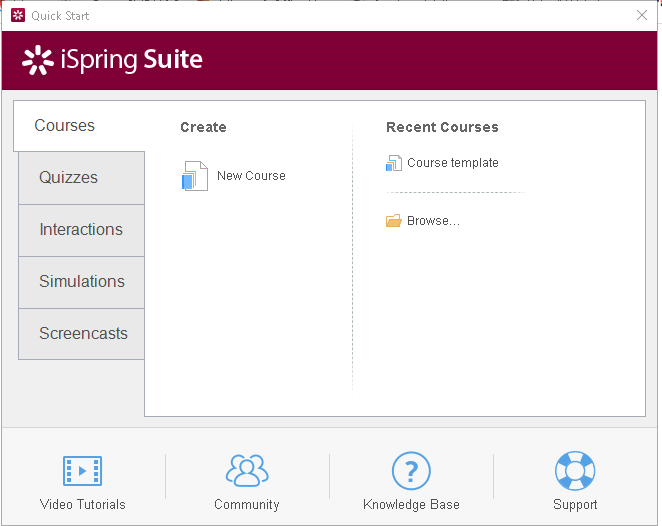Switch to the Quizzes tab
Viewport: 662px width, 526px height.
click(81, 178)
